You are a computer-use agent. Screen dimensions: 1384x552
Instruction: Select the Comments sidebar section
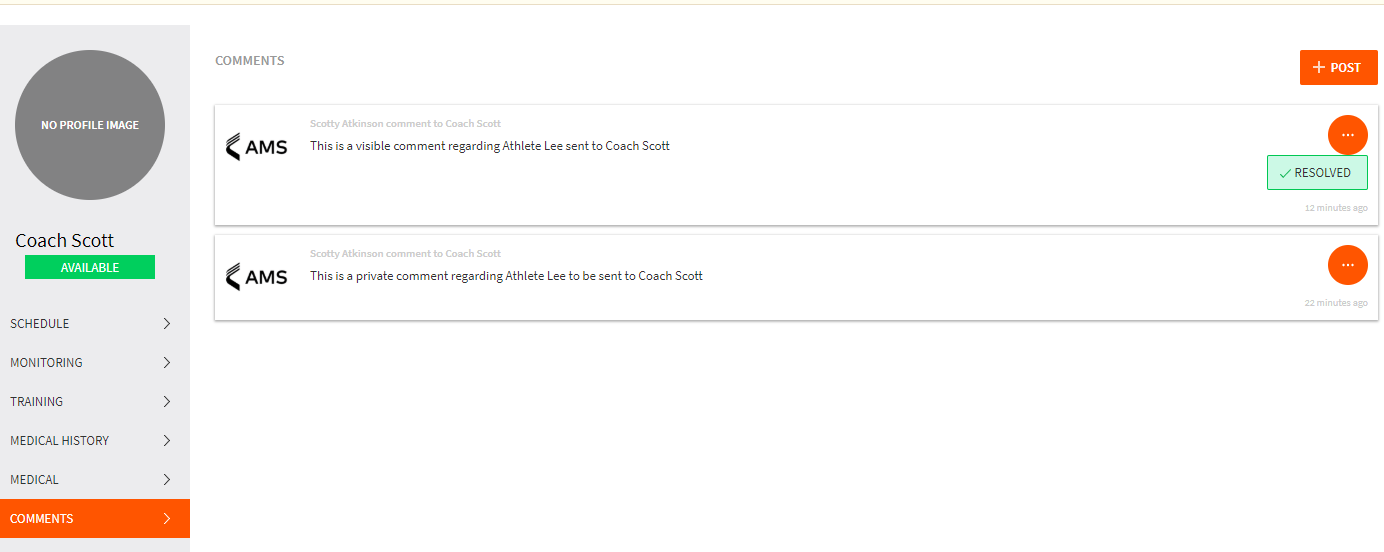pos(95,518)
